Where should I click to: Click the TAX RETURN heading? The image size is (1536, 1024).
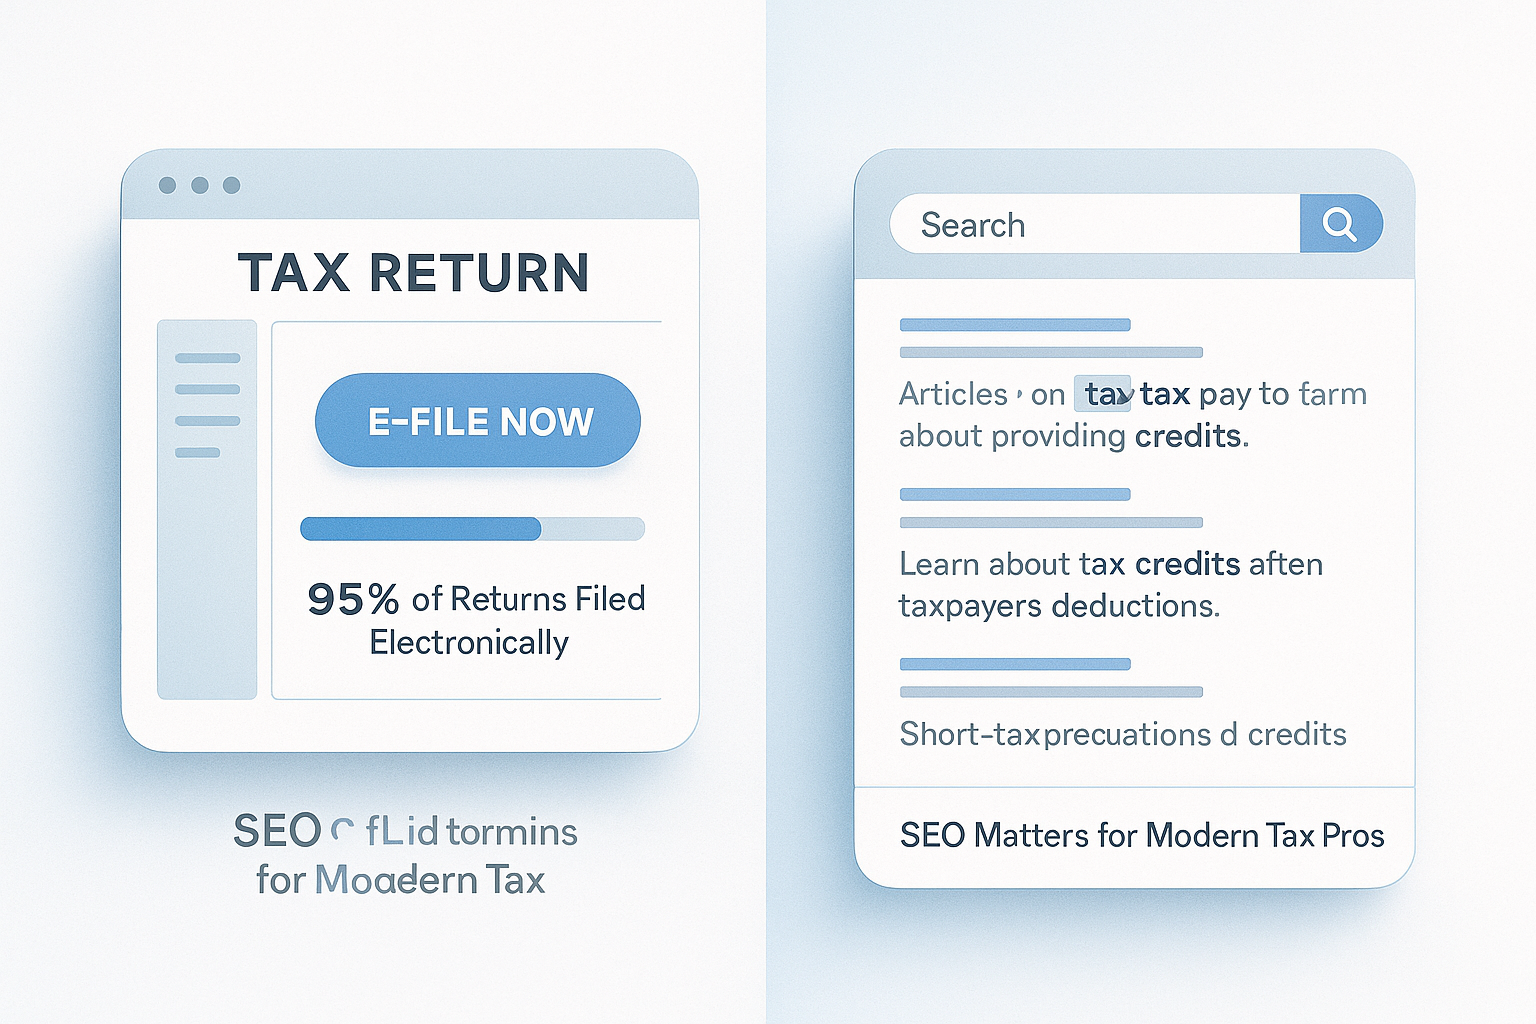coord(414,273)
